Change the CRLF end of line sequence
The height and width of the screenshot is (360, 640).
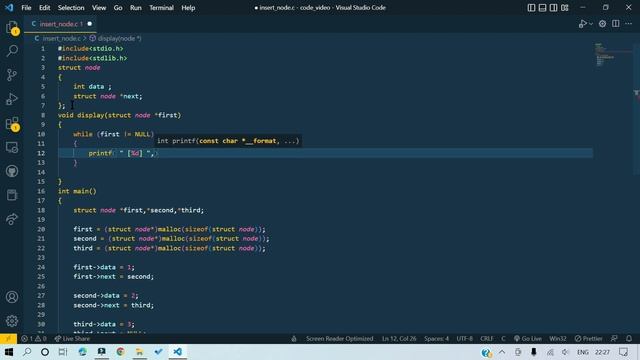[487, 339]
